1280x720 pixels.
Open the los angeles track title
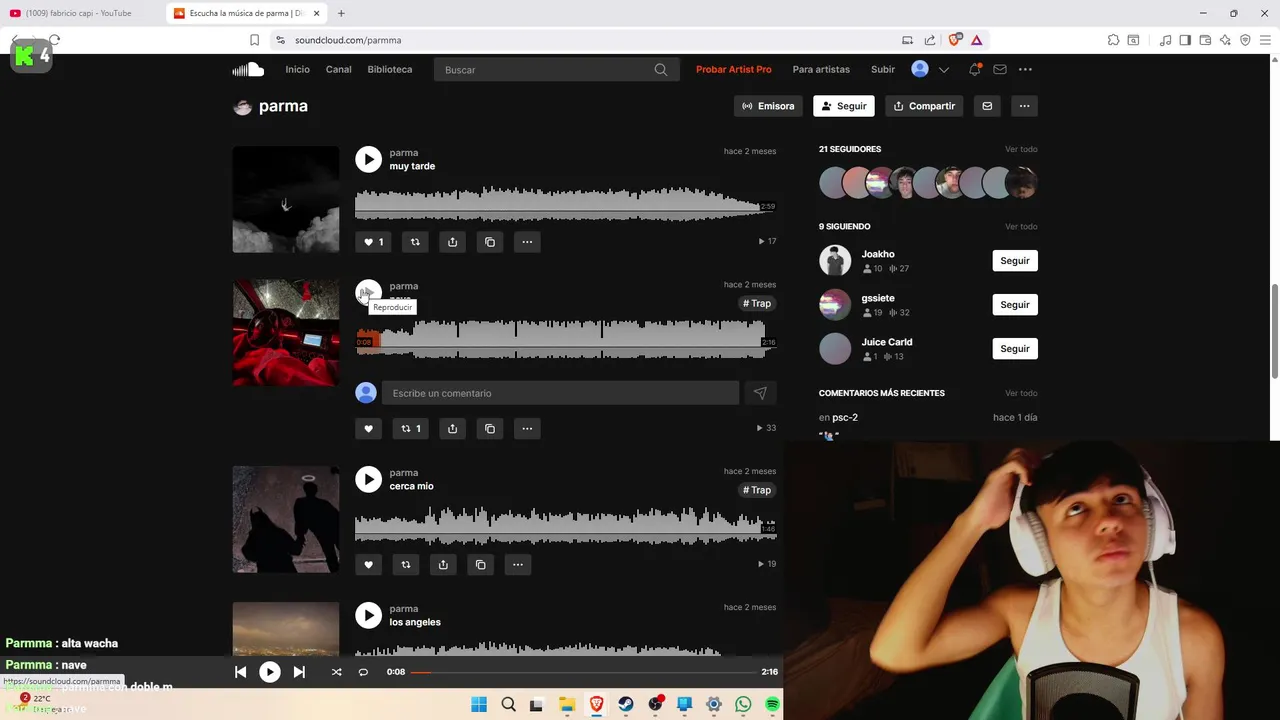(415, 622)
